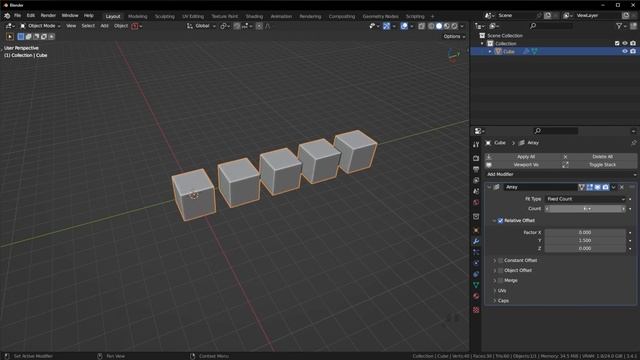Collapse the Collection tree row
The image size is (640, 360).
[x=482, y=43]
